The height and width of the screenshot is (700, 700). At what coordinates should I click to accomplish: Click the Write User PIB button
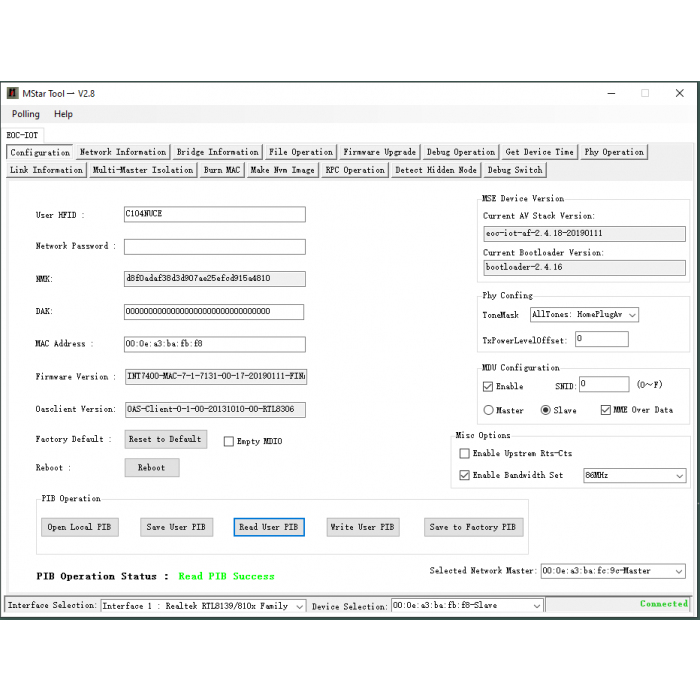click(362, 527)
